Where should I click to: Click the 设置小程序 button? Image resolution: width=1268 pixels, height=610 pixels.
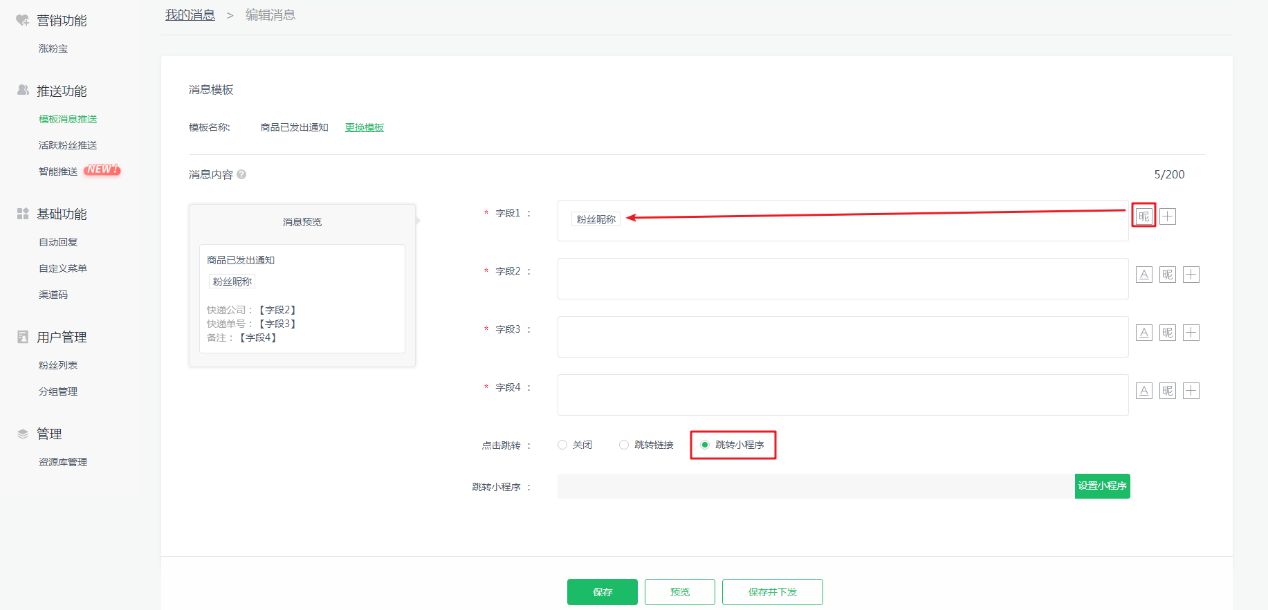(x=1102, y=486)
